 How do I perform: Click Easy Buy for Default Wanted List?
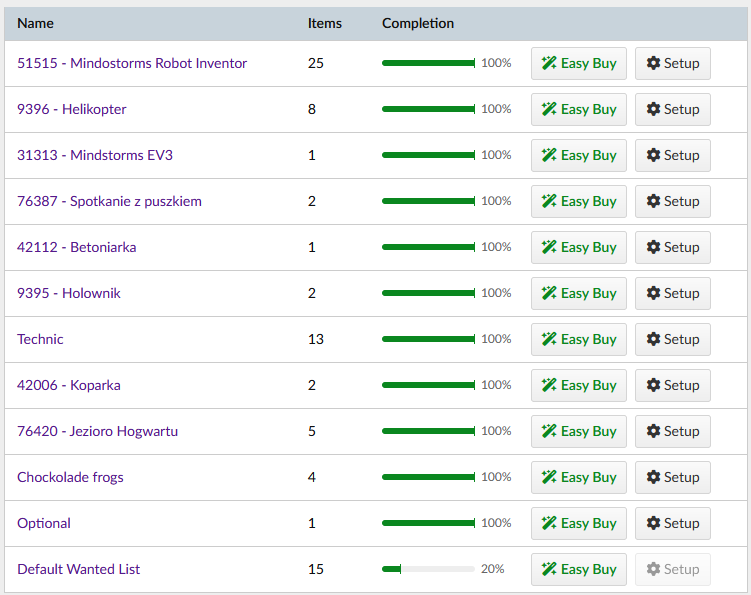[578, 569]
